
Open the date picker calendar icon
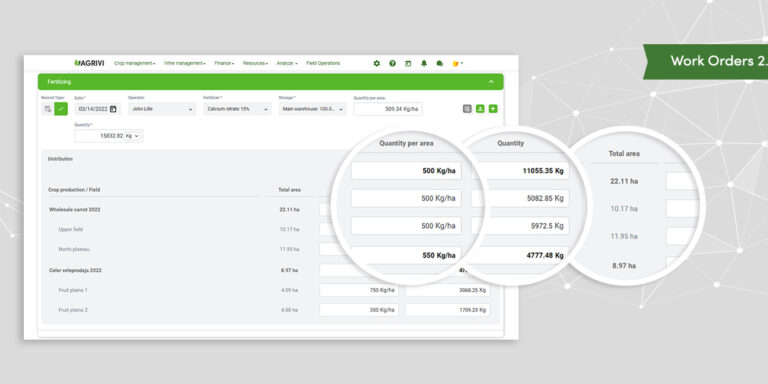tap(113, 109)
